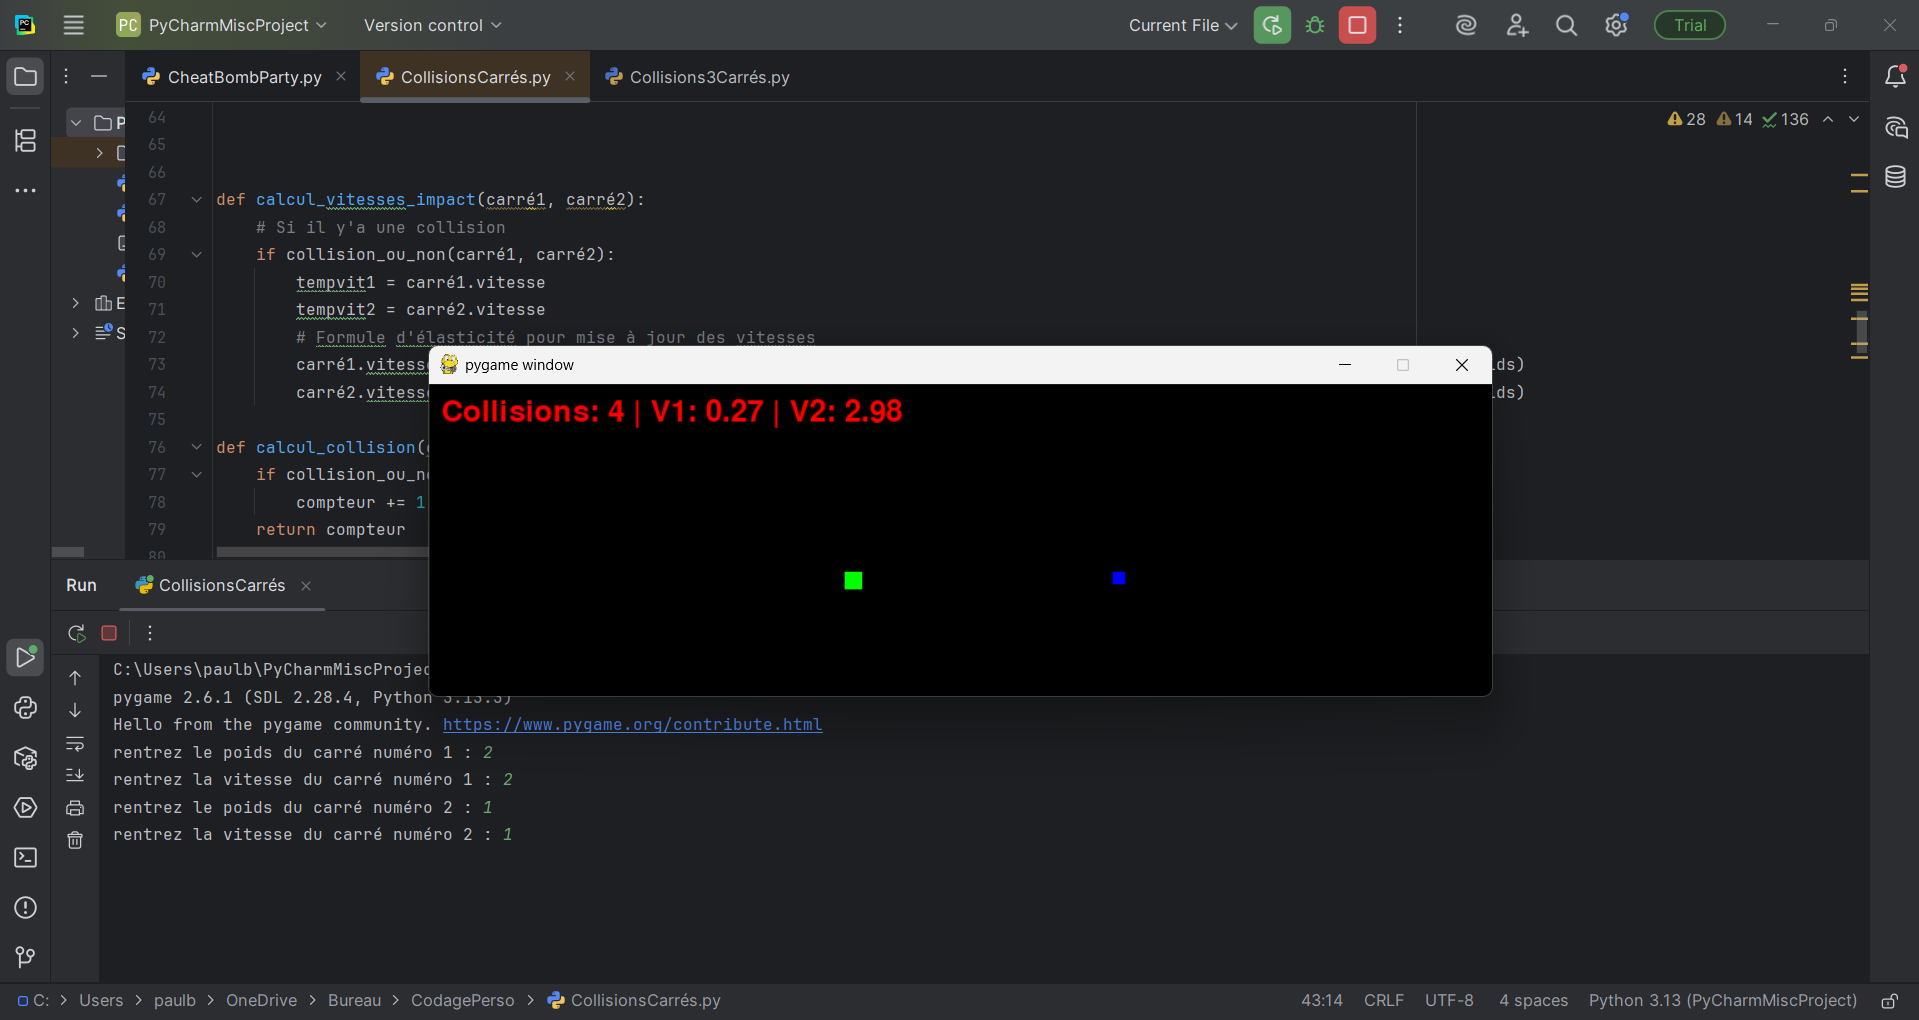This screenshot has height=1020, width=1919.
Task: Open the Notifications bell icon
Action: point(1895,76)
